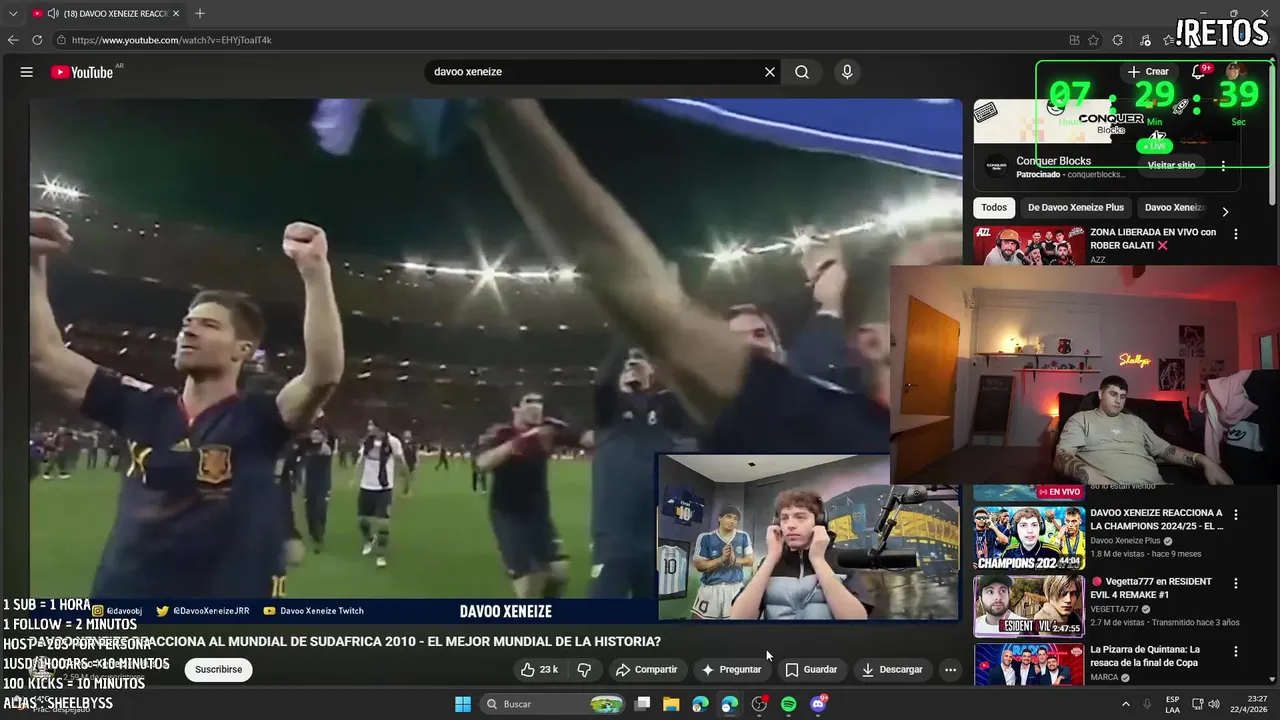The width and height of the screenshot is (1280, 720).
Task: Open Discord from the taskbar
Action: click(x=818, y=704)
